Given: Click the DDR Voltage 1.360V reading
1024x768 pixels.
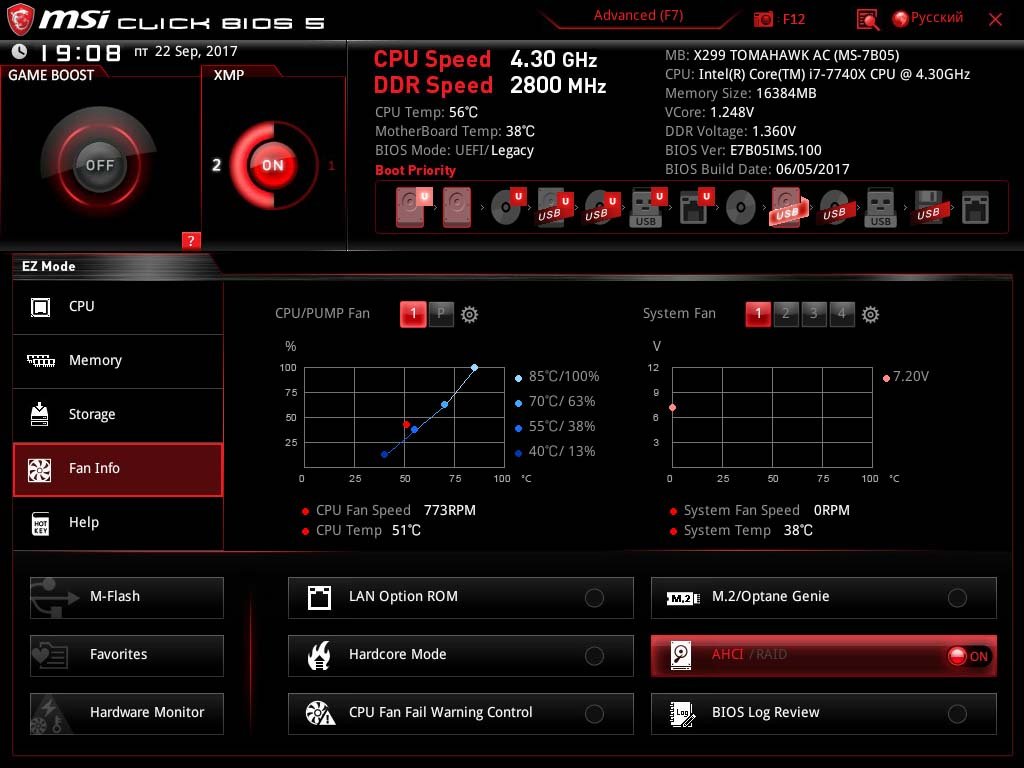Looking at the screenshot, I should 774,131.
